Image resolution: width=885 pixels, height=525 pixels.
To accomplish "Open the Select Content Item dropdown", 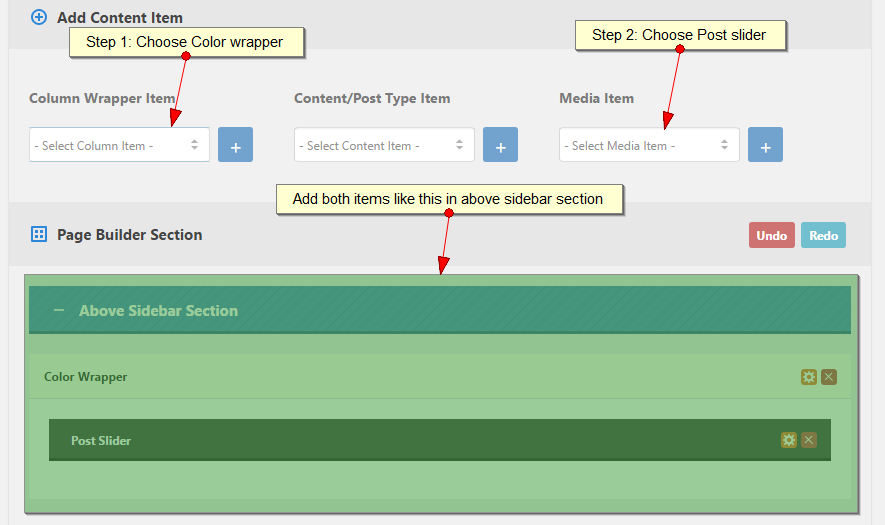I will tap(384, 145).
